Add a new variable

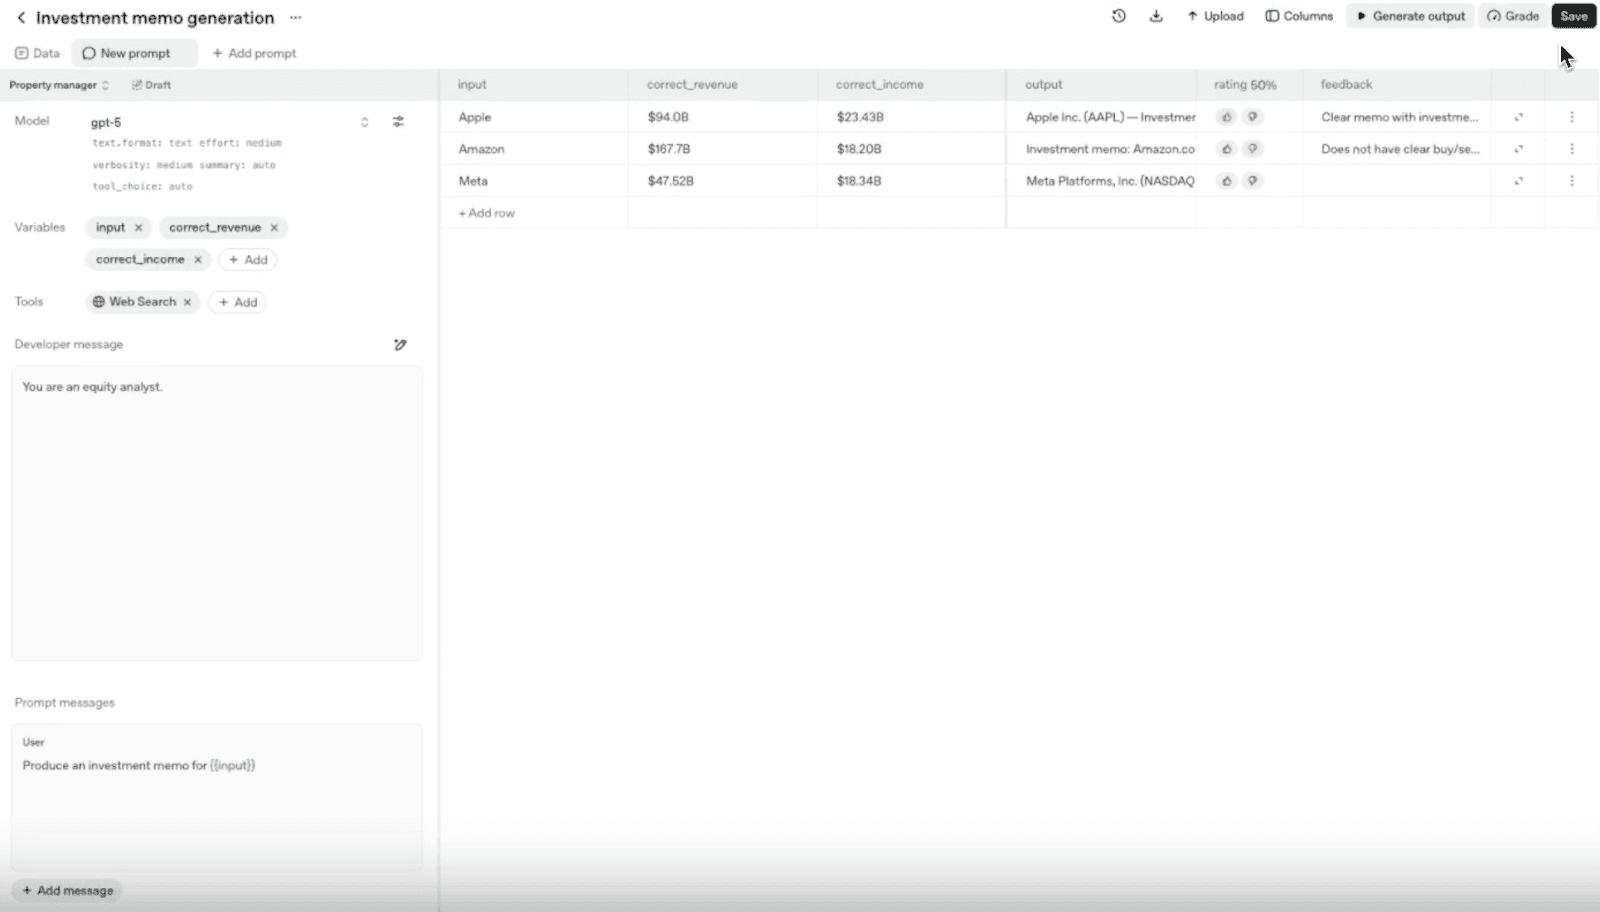pyautogui.click(x=248, y=260)
